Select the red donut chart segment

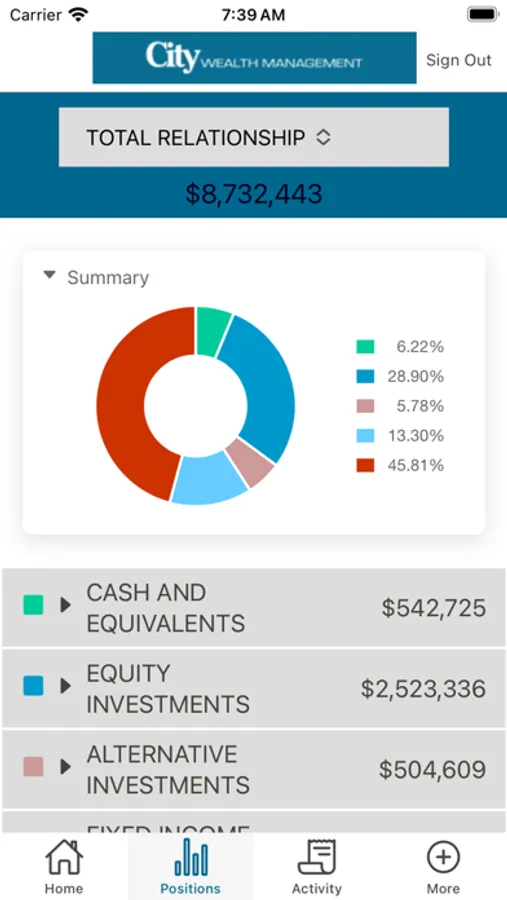click(123, 396)
